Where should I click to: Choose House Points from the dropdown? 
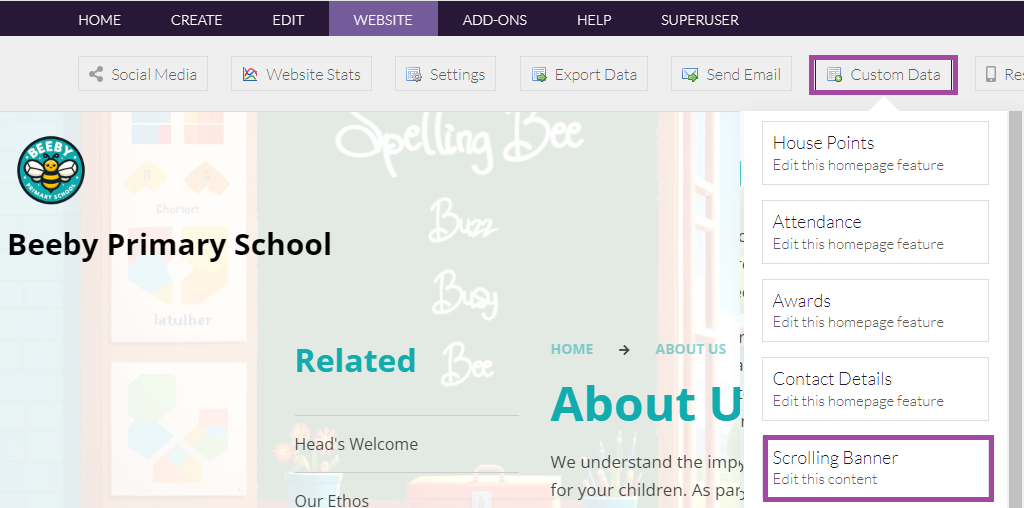coord(875,153)
